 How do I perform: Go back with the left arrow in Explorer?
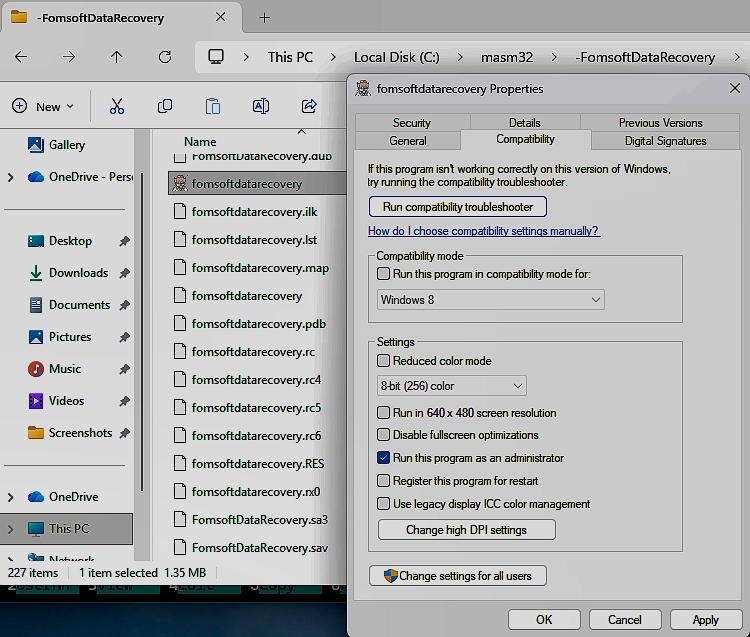(21, 57)
